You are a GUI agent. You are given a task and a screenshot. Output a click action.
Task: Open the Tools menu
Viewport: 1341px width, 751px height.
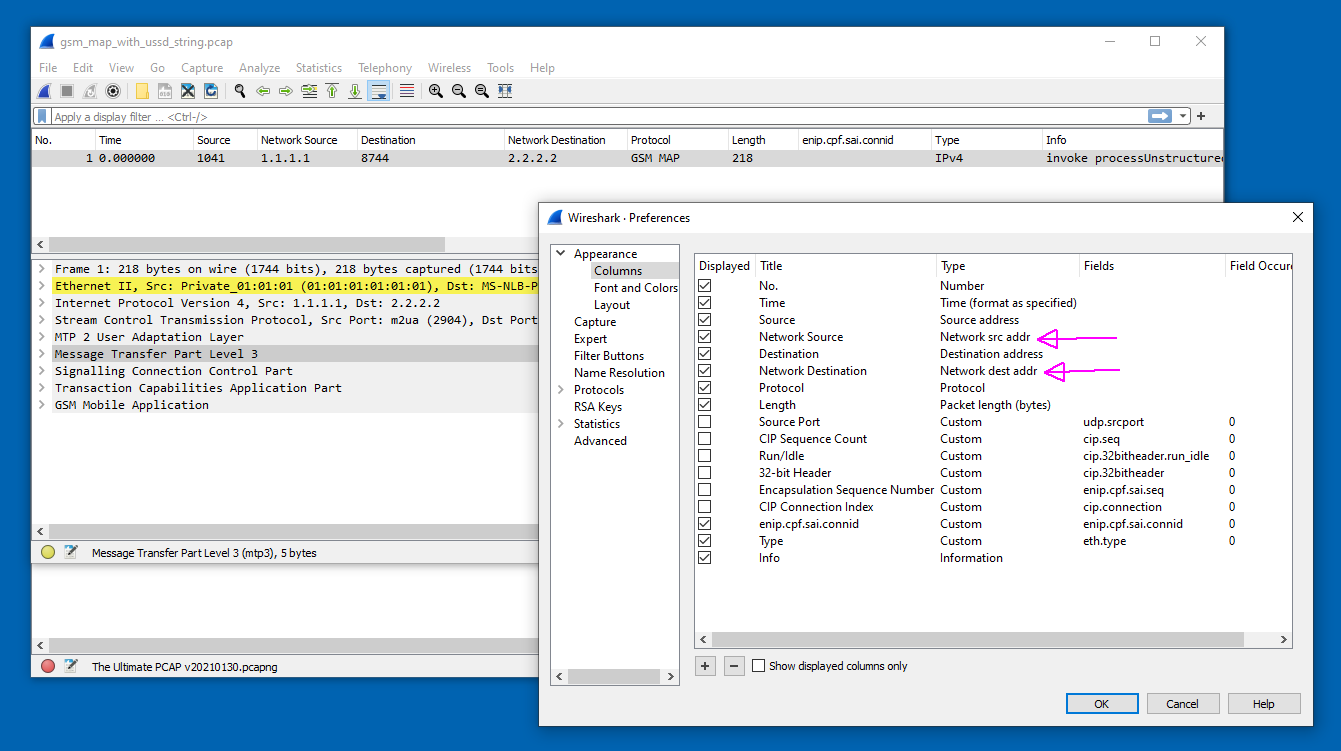tap(500, 68)
